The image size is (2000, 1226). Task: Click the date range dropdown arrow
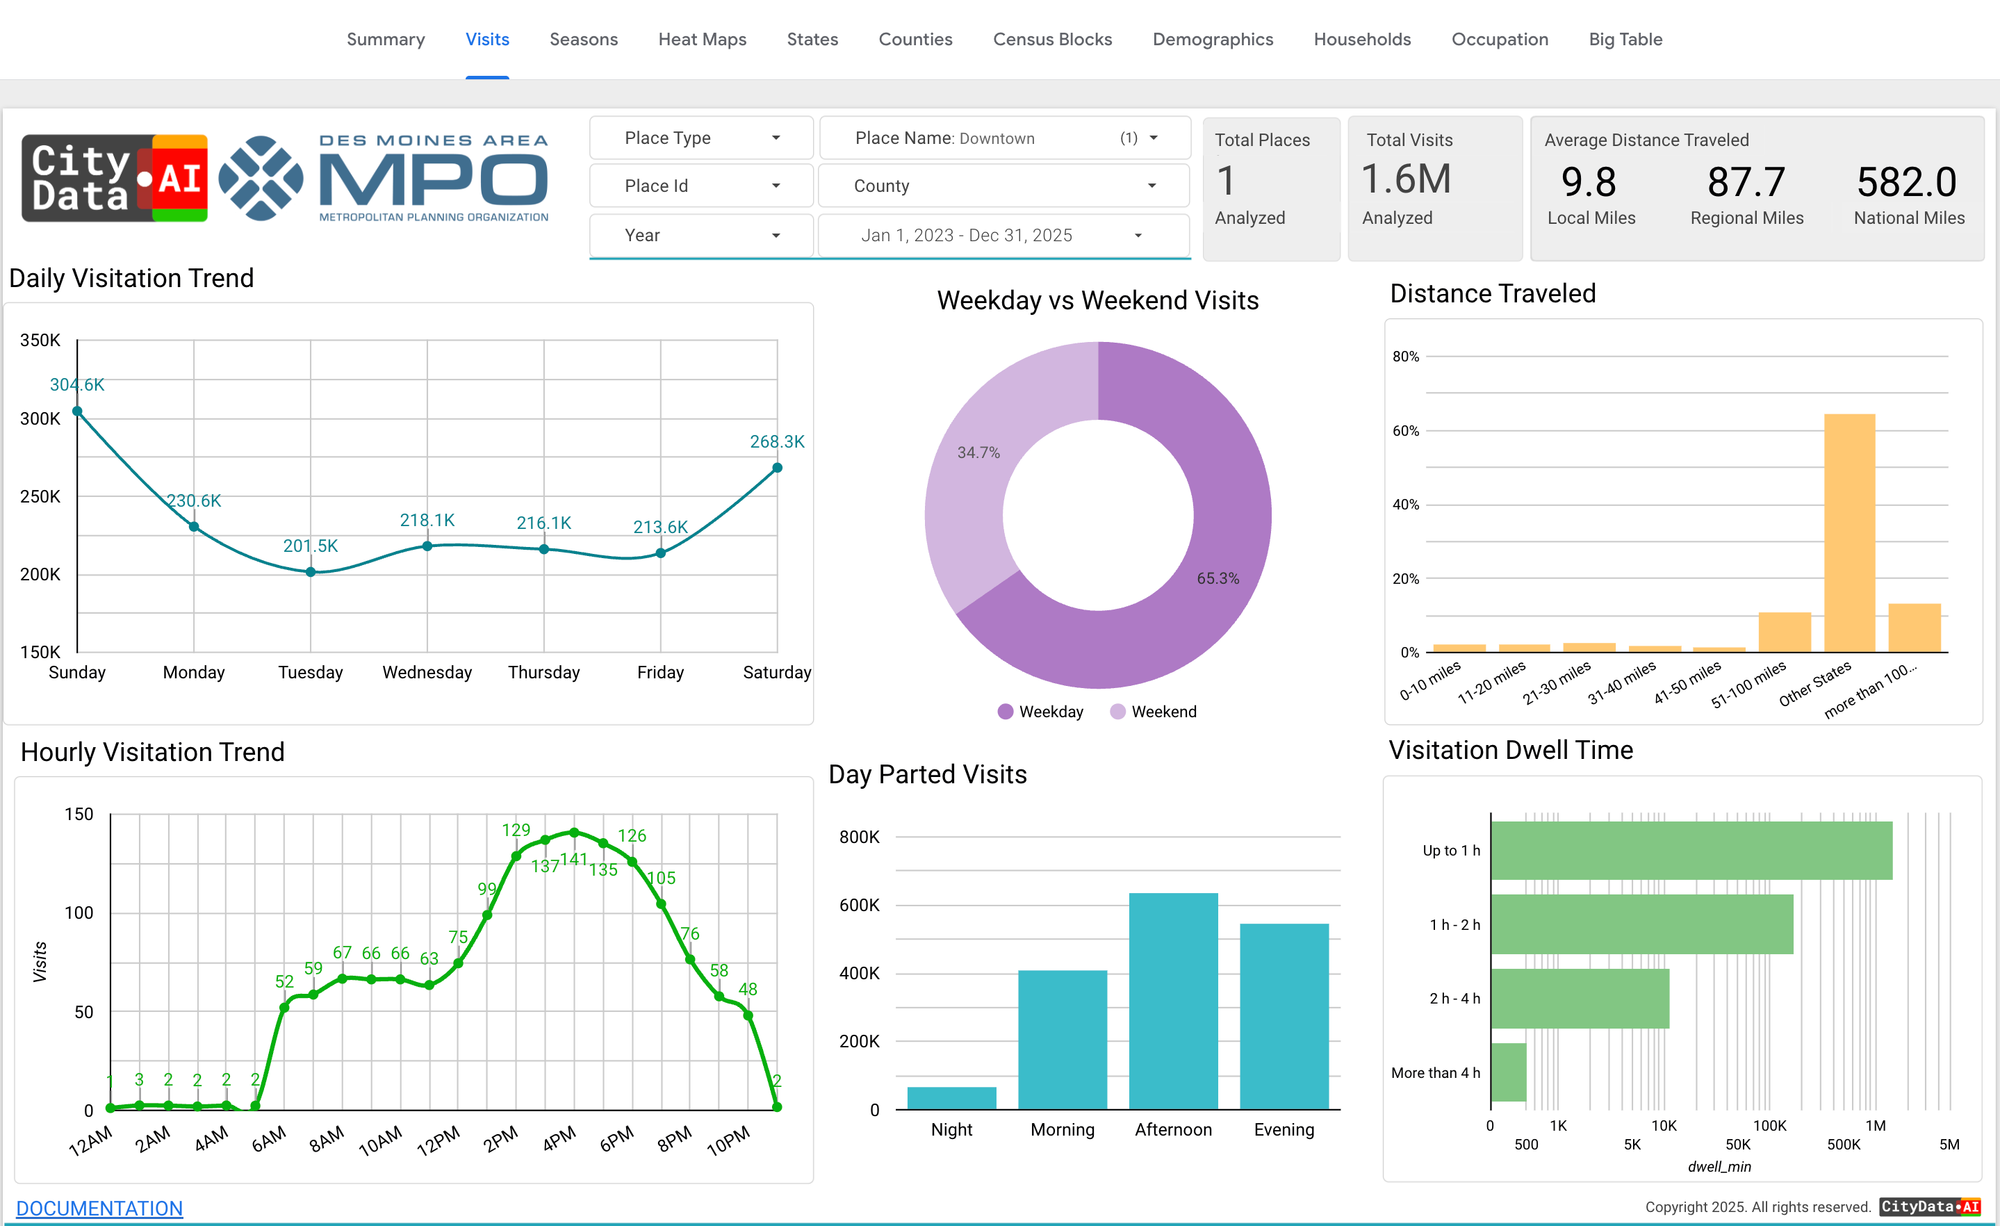(1138, 236)
